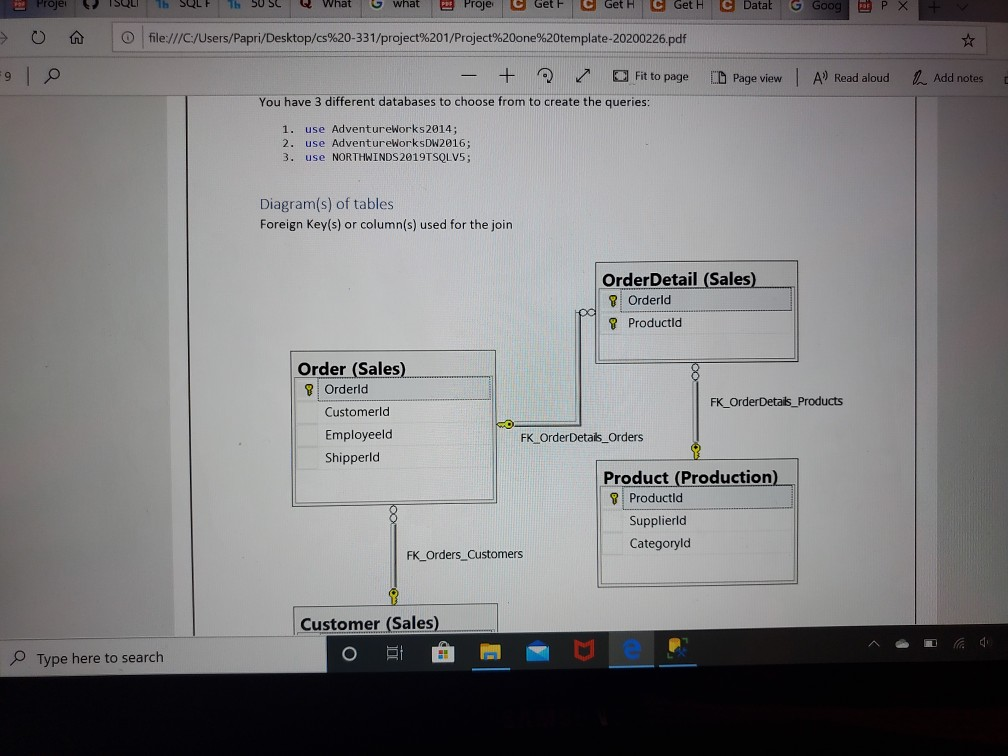Screen dimensions: 1008x756
Task: Zoom out using the minus icon
Action: point(468,76)
